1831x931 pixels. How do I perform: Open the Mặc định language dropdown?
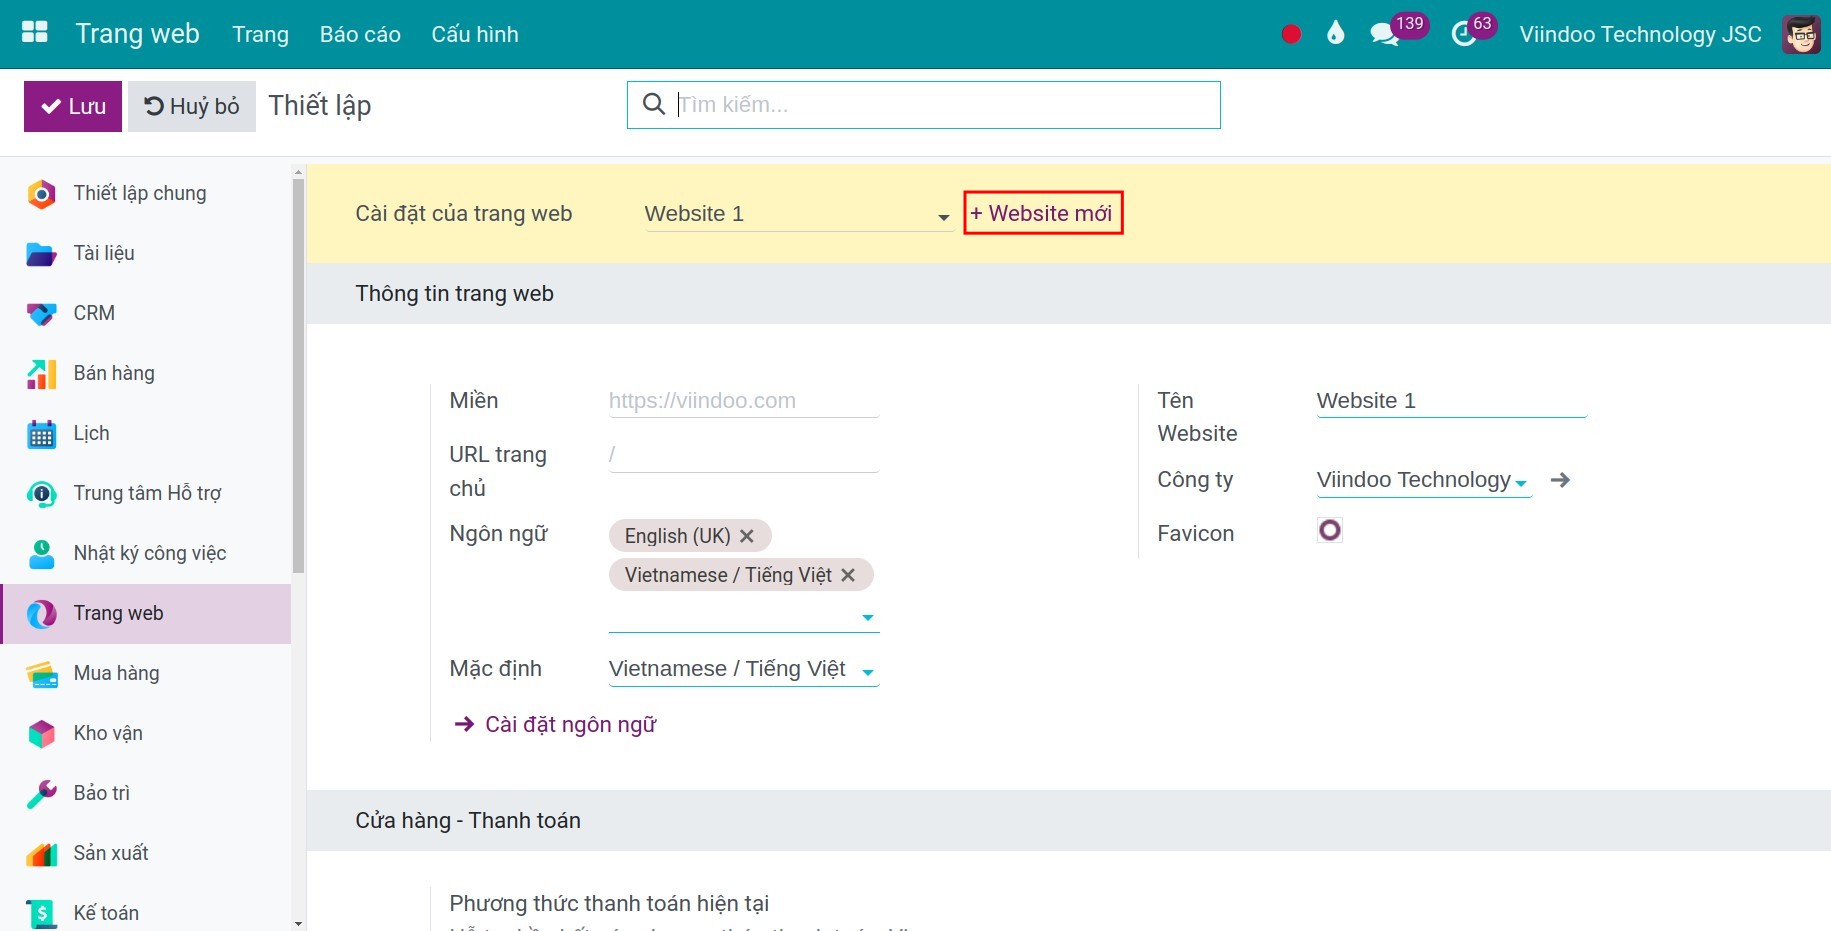pos(744,669)
